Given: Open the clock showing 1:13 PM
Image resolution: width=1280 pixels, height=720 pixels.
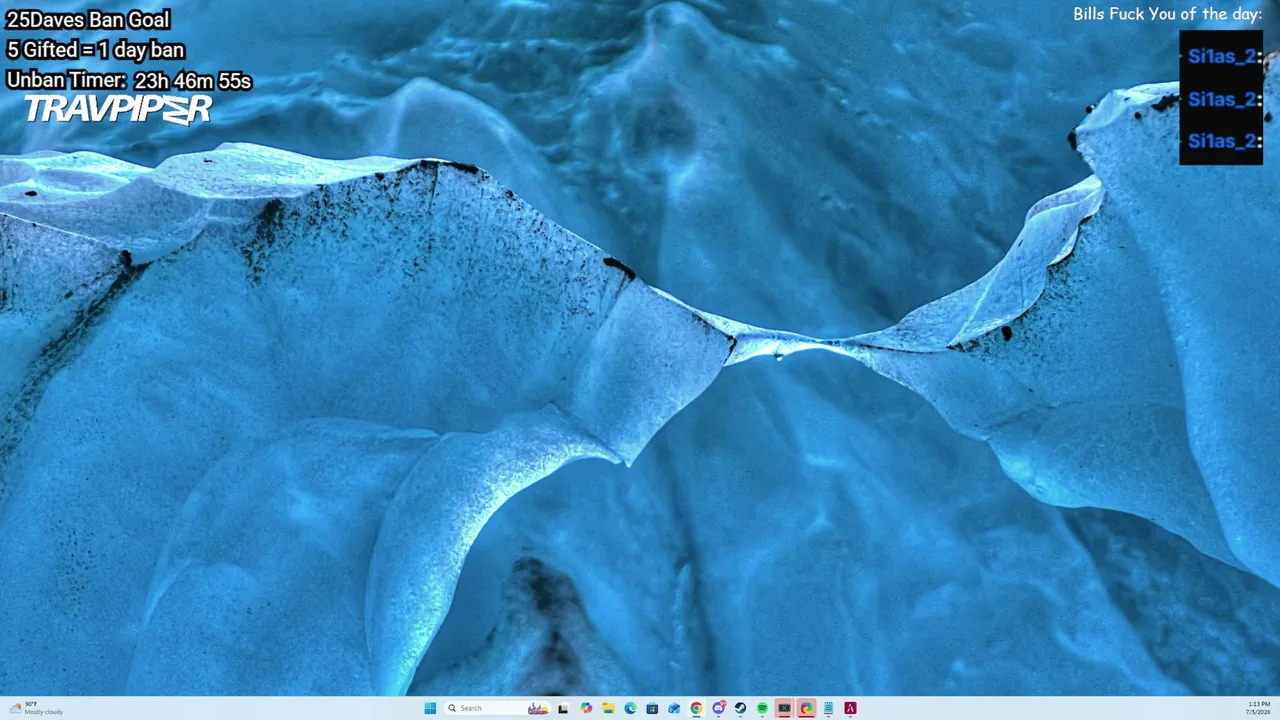Looking at the screenshot, I should point(1259,708).
